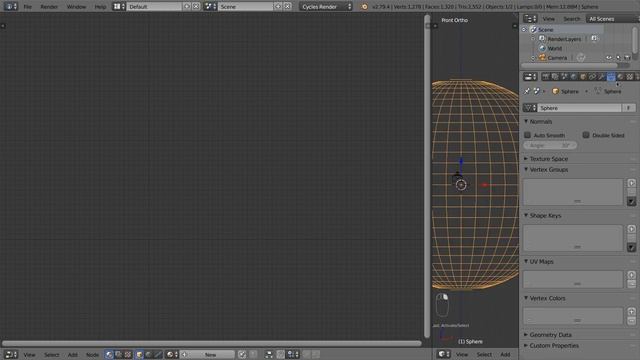Open the Object properties tab
Screen dimensions: 640x360
click(x=583, y=77)
